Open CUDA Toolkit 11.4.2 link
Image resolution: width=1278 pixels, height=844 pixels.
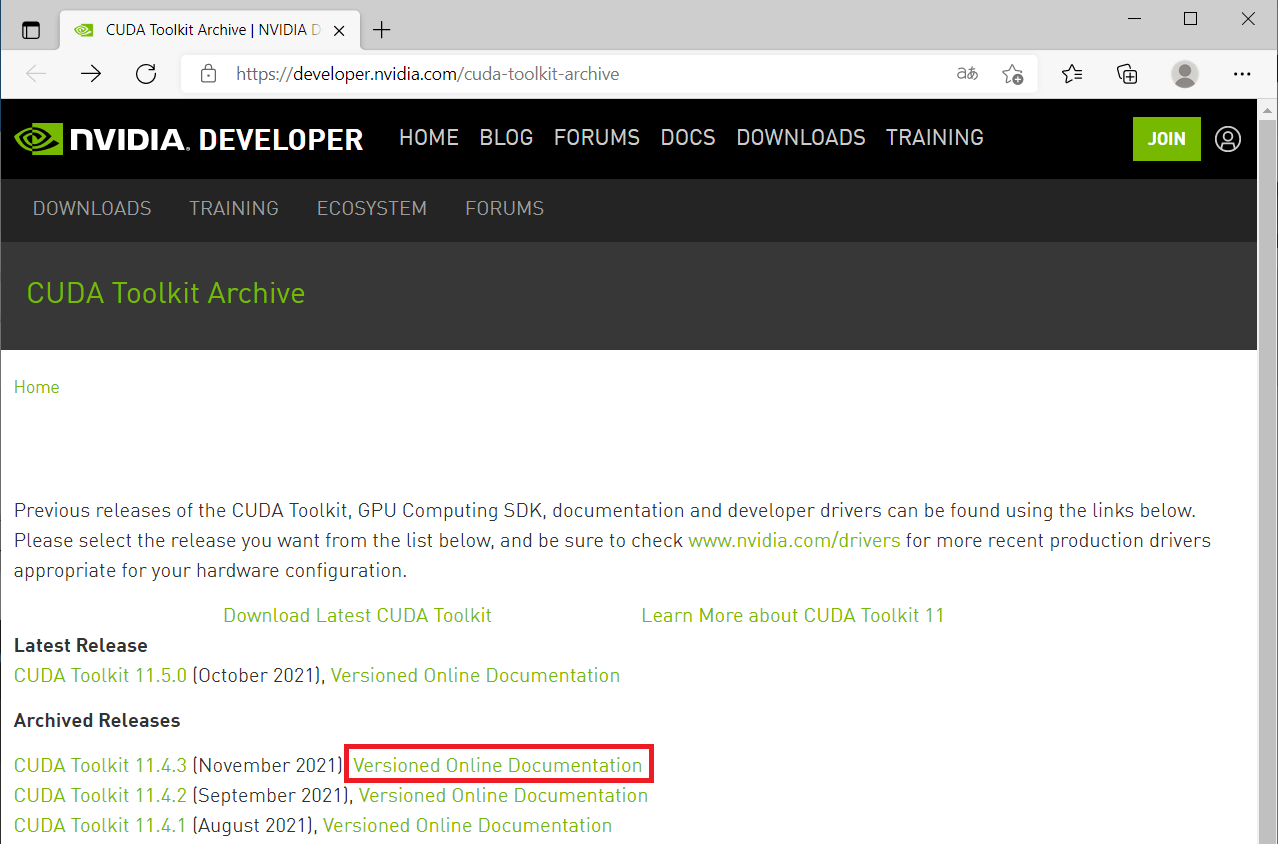[100, 795]
